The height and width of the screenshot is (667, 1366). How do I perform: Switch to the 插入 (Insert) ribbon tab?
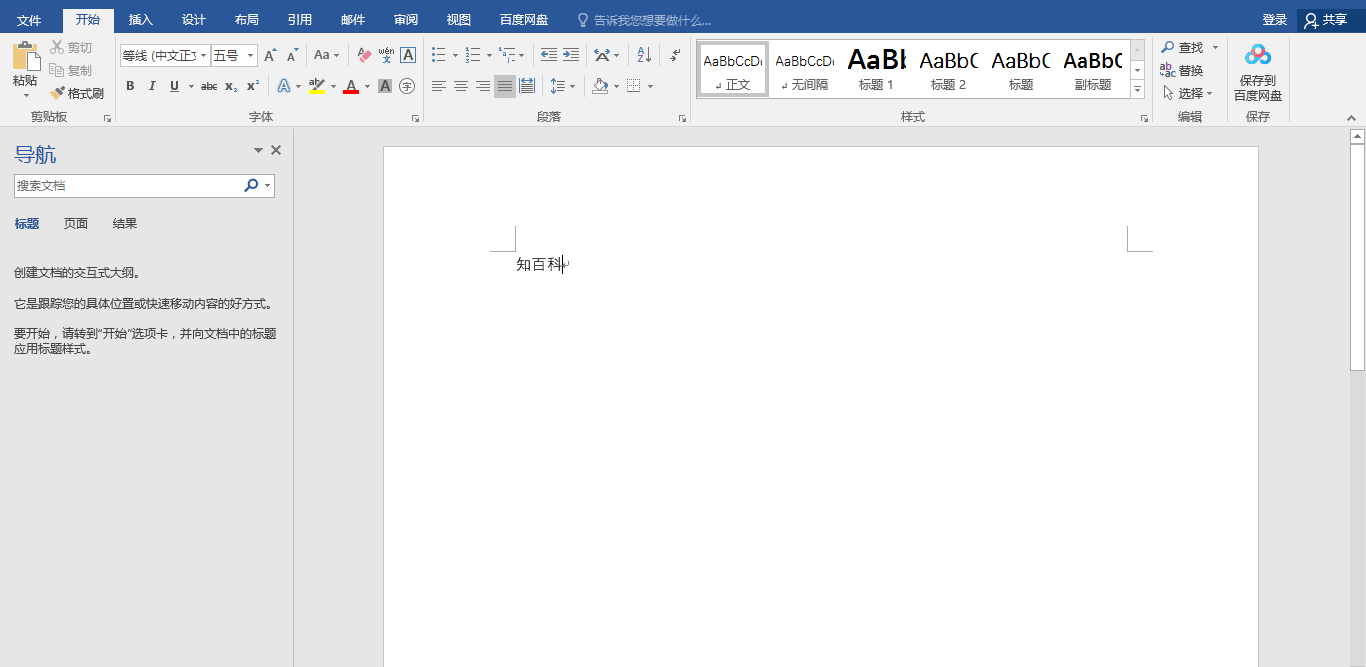tap(141, 20)
